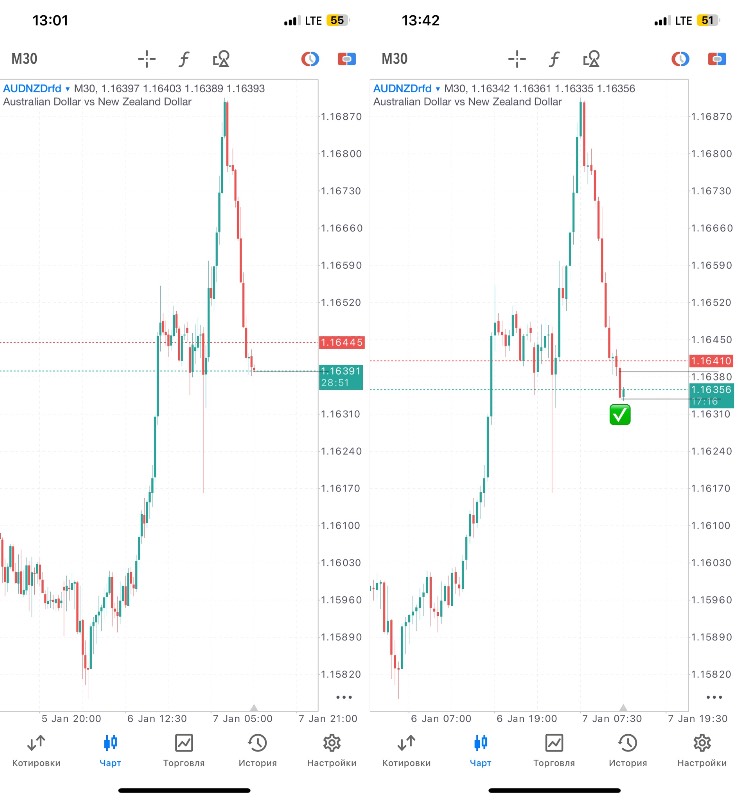Open objects shapes icon in right chart

tap(592, 59)
